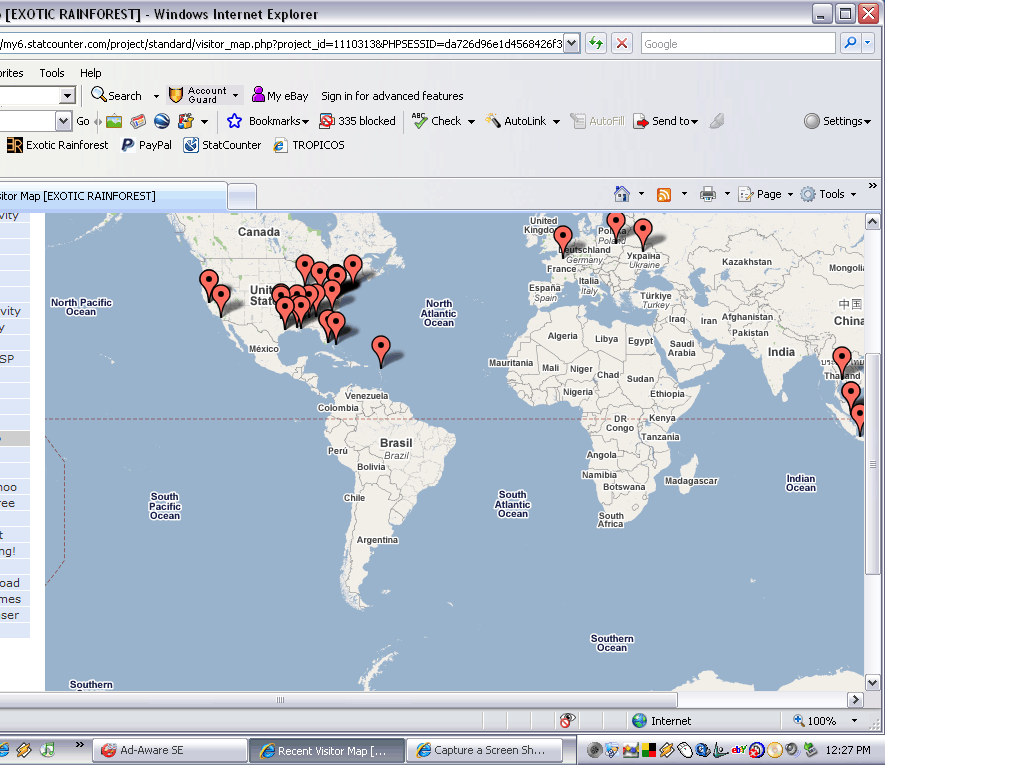Expand the Settings dropdown in toolbar
Image resolution: width=1024 pixels, height=768 pixels.
[838, 121]
